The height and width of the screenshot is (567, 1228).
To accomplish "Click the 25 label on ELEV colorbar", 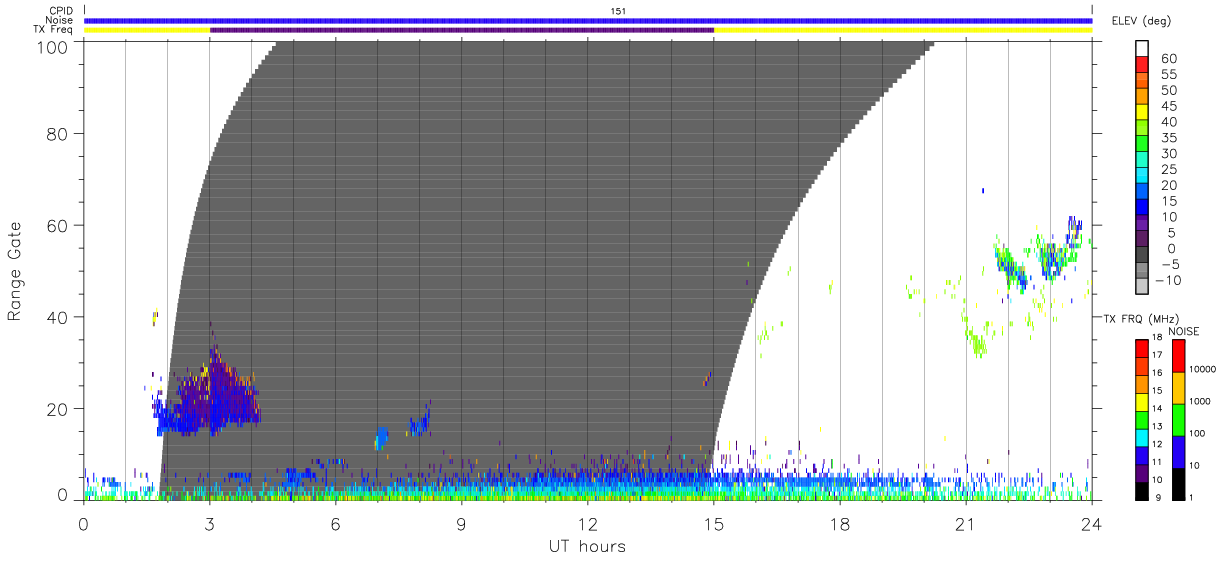I will [1168, 170].
